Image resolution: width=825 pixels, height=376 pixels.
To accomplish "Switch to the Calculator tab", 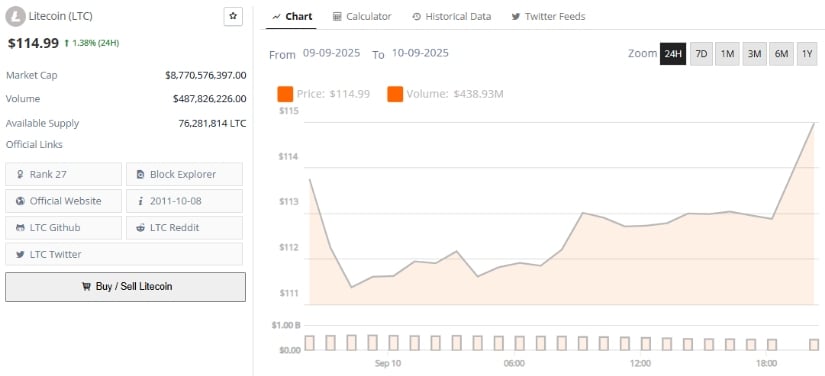I will point(362,16).
